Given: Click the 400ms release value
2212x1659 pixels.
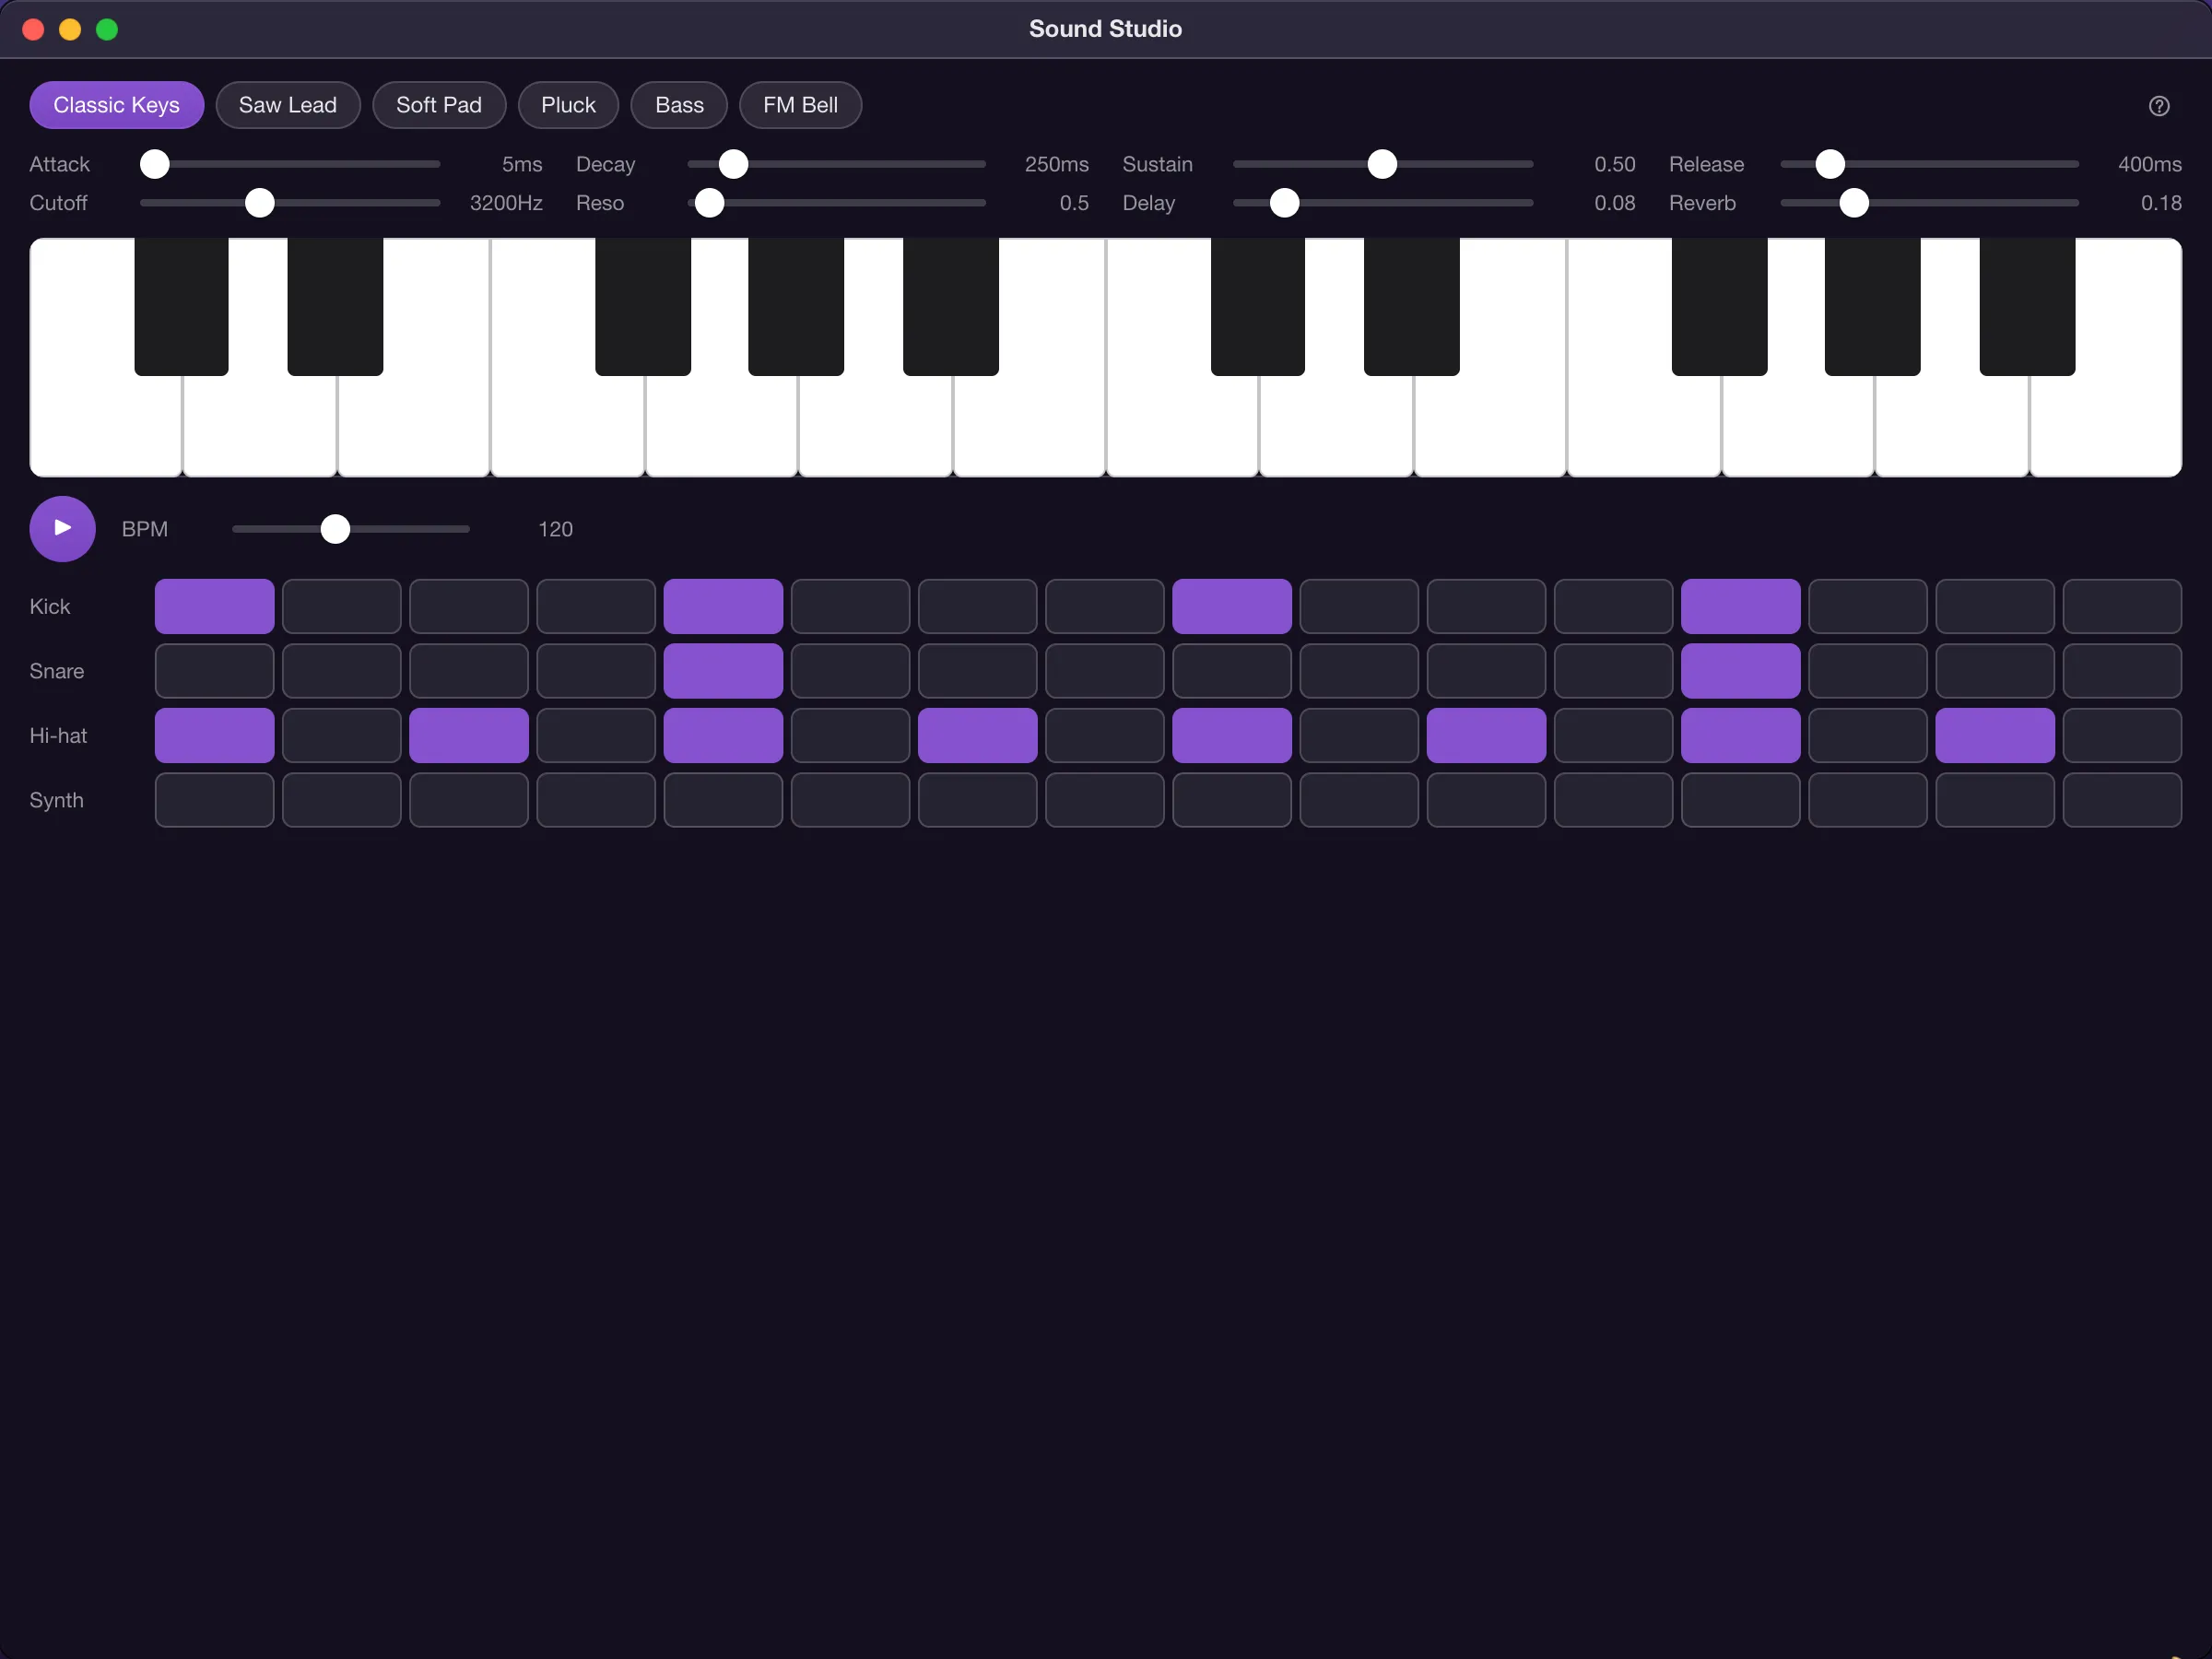Looking at the screenshot, I should point(2149,164).
